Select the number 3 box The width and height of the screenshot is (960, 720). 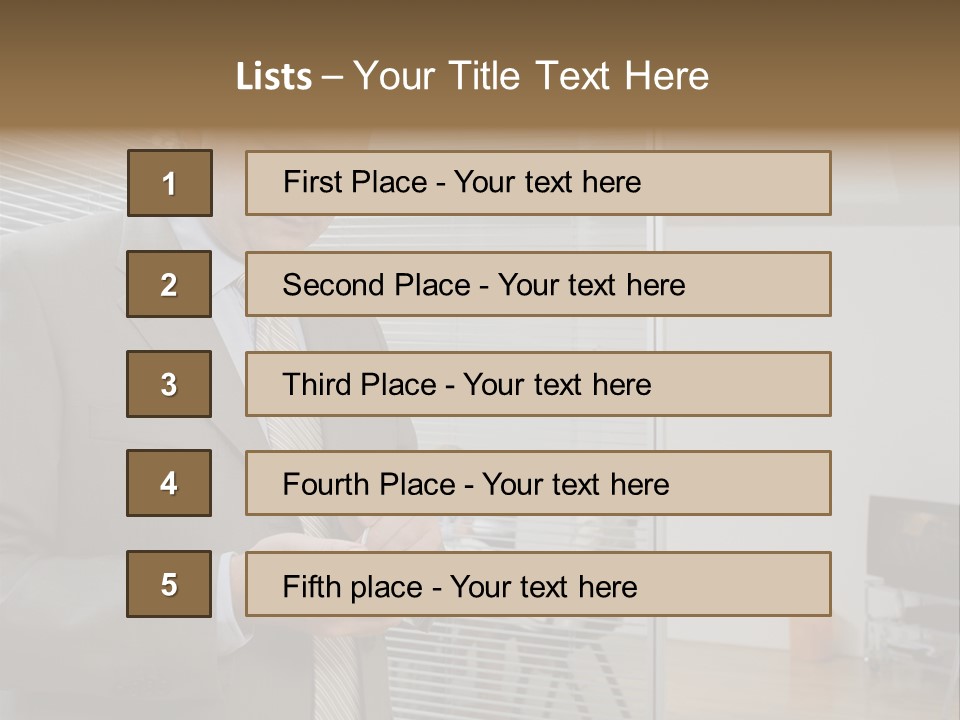pyautogui.click(x=169, y=384)
